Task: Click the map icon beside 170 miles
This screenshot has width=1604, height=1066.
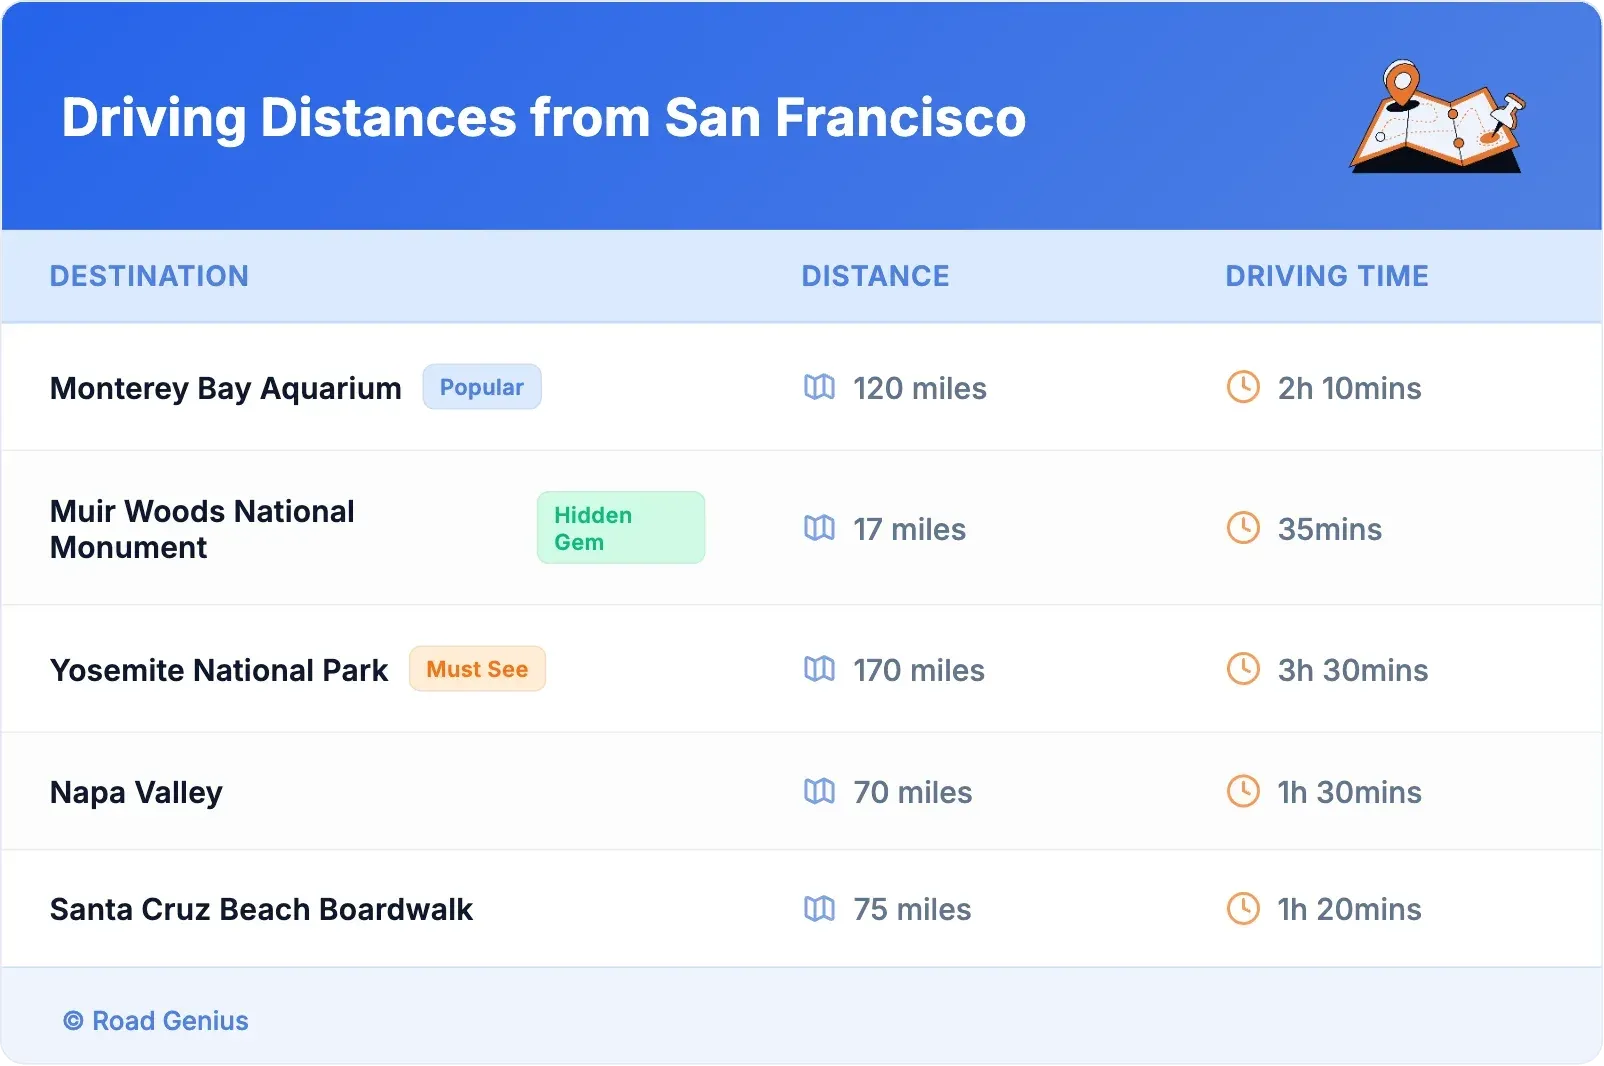Action: tap(819, 669)
